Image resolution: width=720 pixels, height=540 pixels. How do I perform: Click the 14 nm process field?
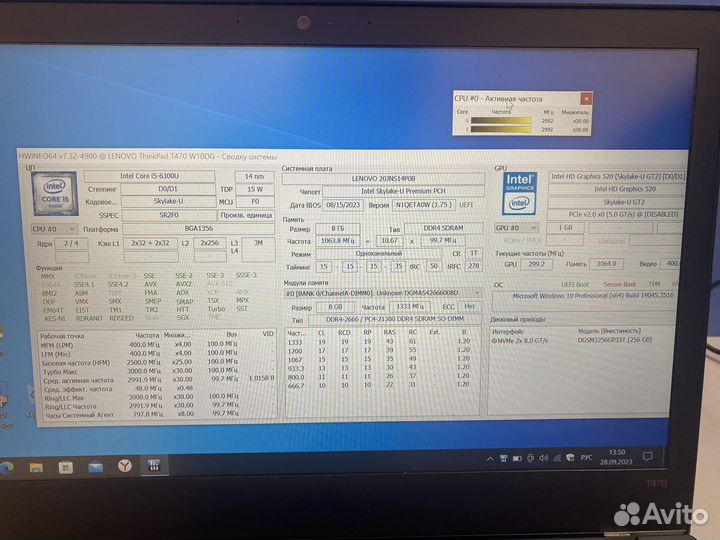coord(254,176)
